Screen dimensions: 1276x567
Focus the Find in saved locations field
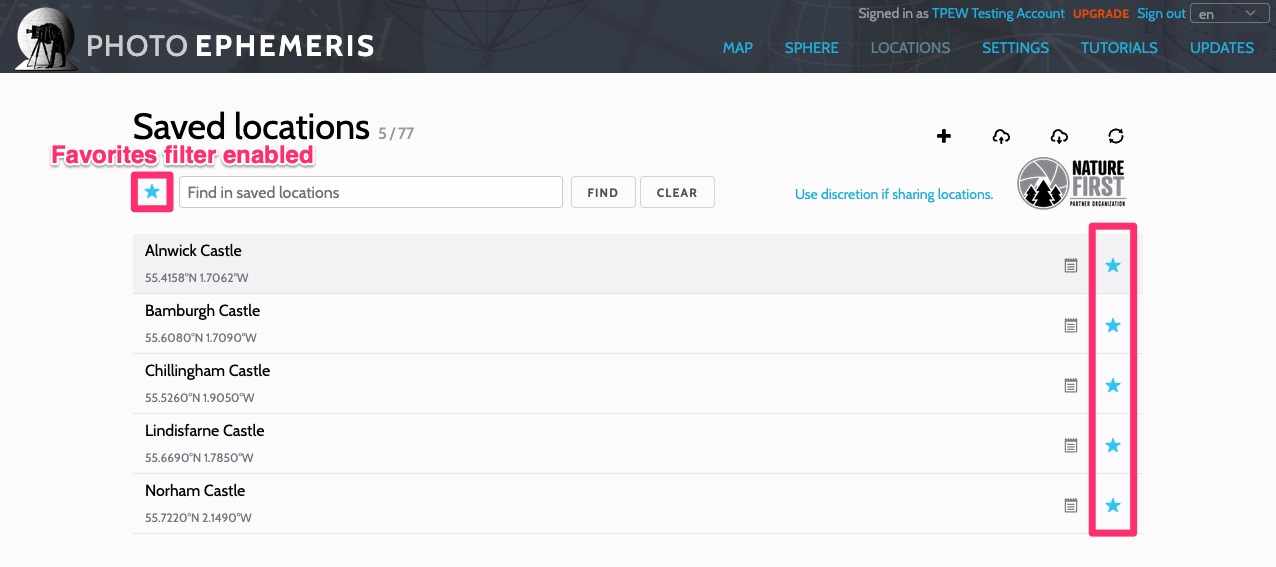(371, 192)
